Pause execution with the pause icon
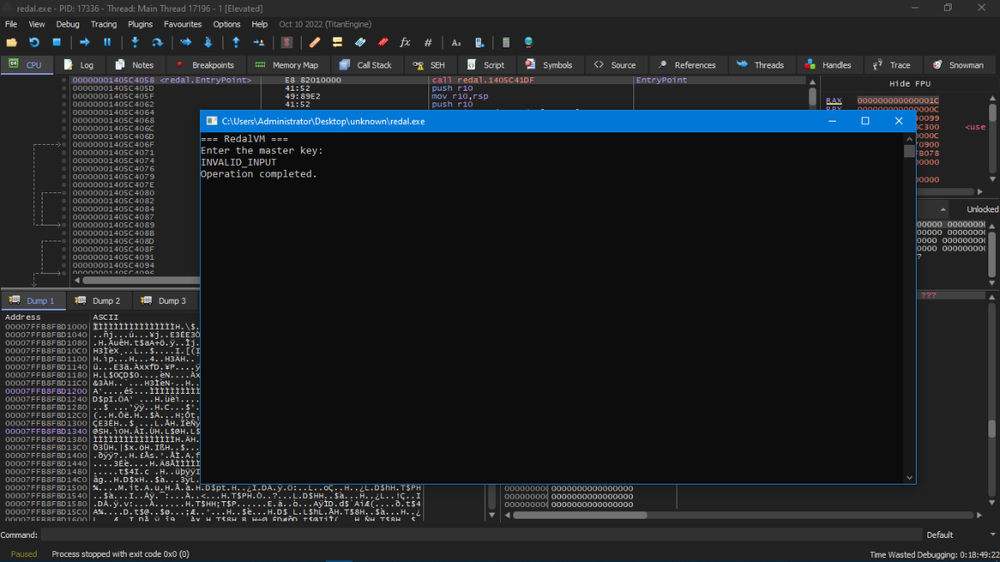This screenshot has width=1000, height=562. pyautogui.click(x=107, y=43)
